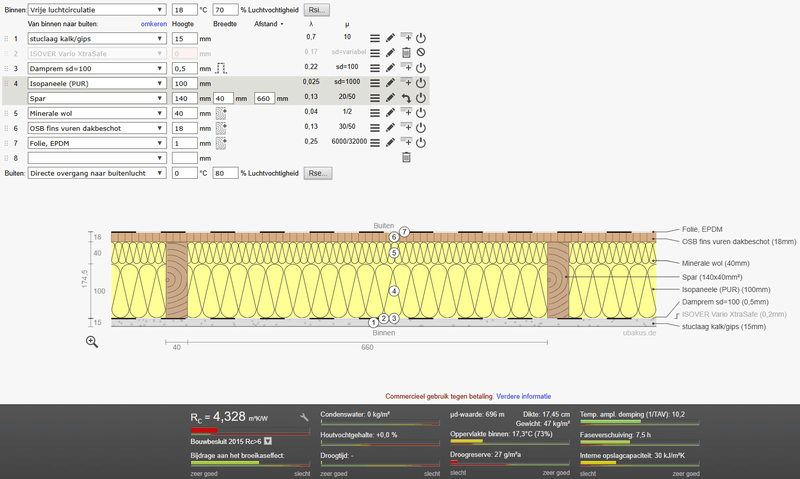Grab the drag handle of layer 1

[7, 39]
